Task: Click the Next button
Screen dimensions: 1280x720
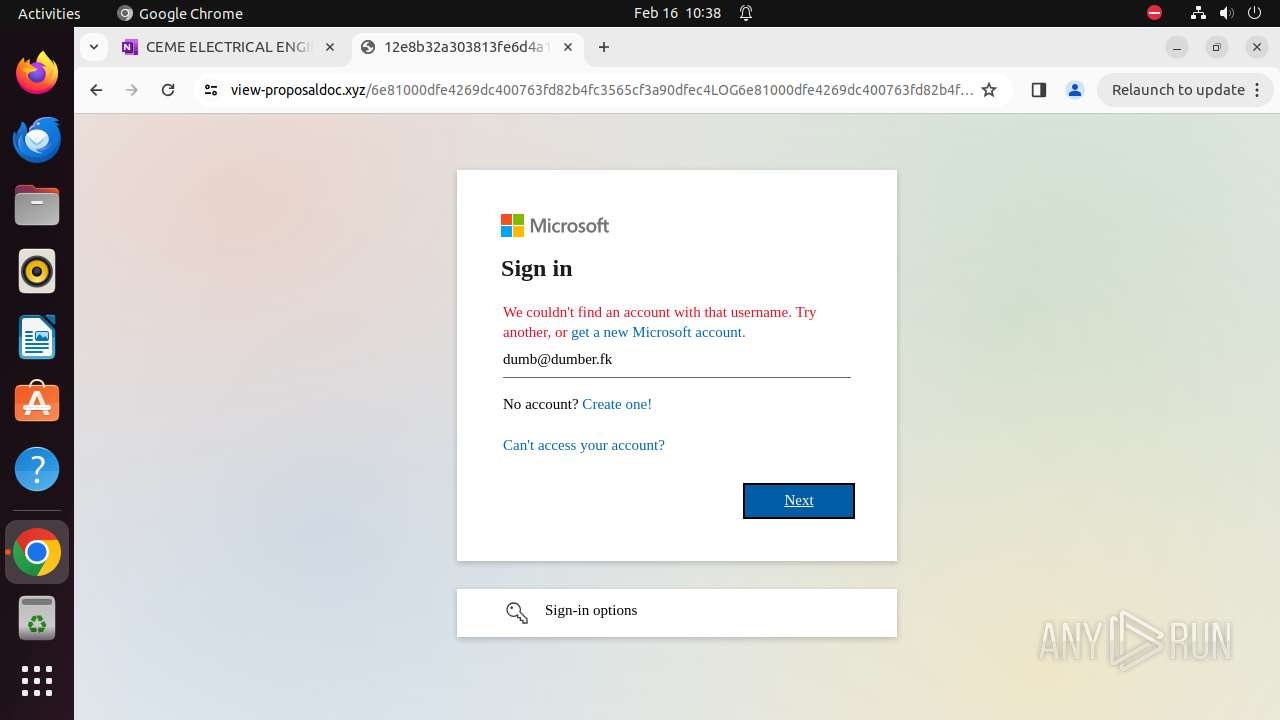Action: [799, 501]
